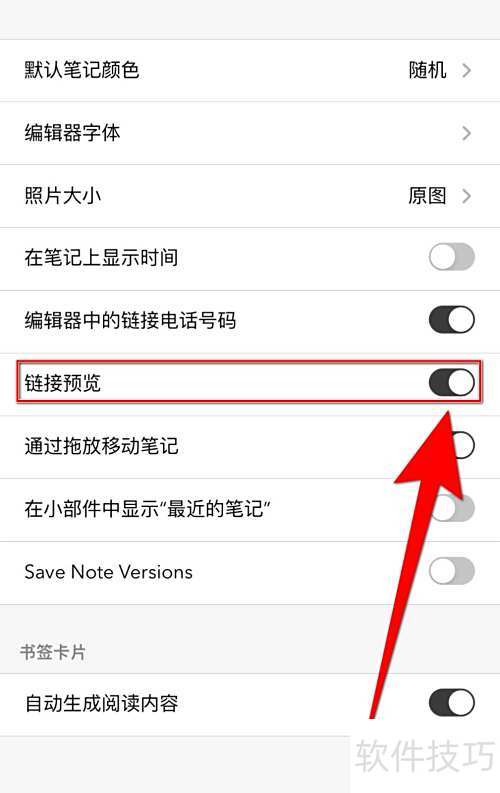This screenshot has height=793, width=500.
Task: Tap the 在笔记上显示时间 label
Action: pyautogui.click(x=101, y=257)
